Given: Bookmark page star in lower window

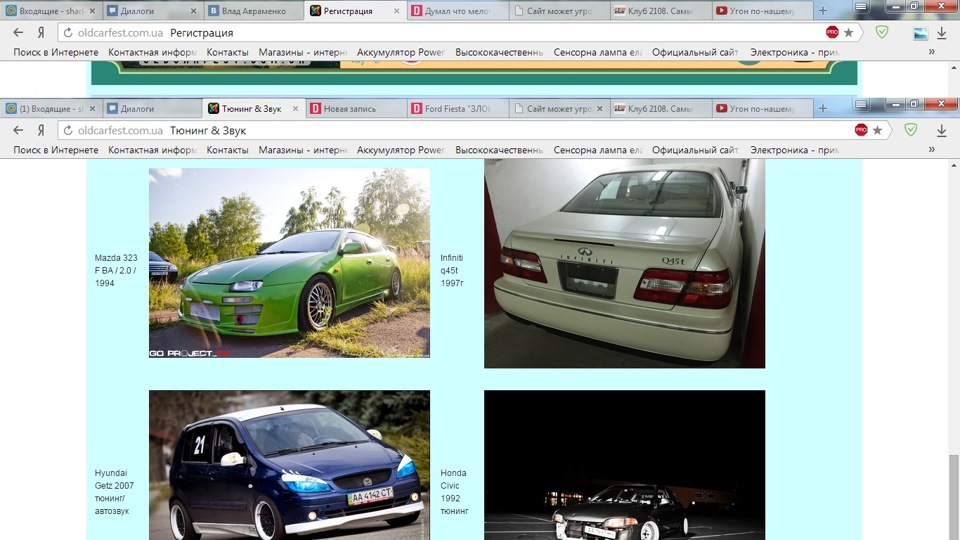Looking at the screenshot, I should click(x=877, y=130).
